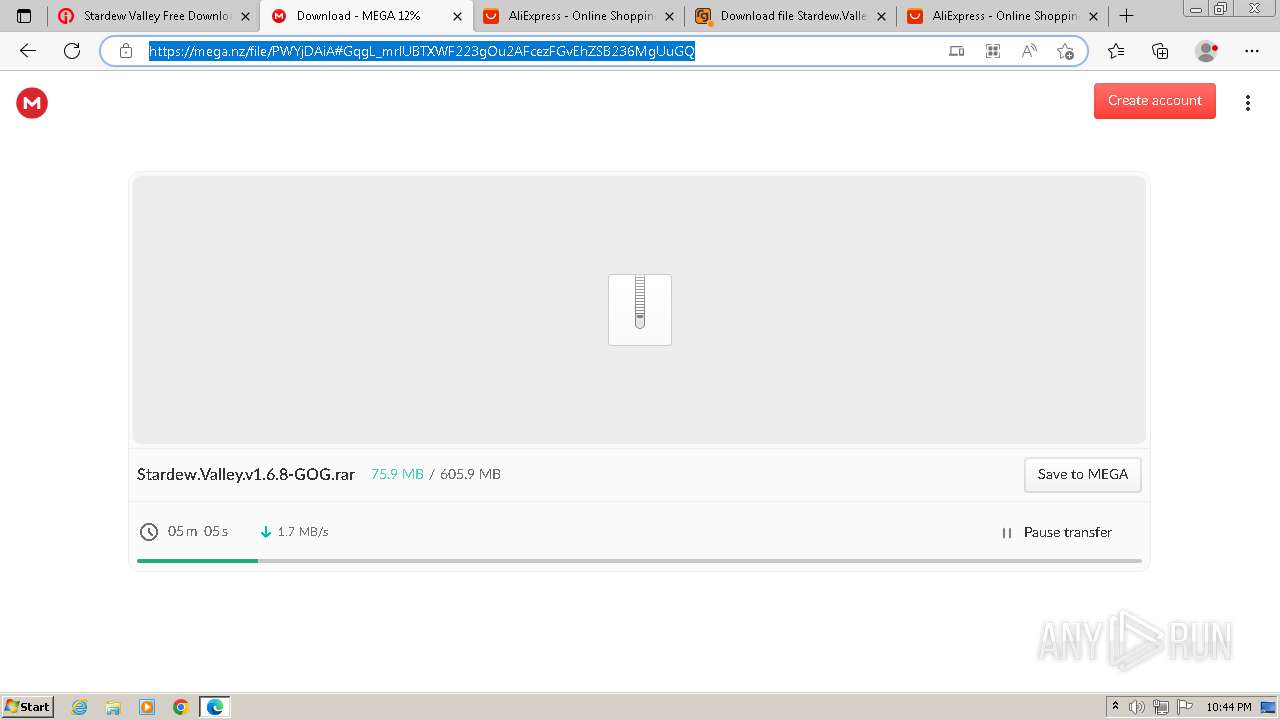Open Windows Media Player from taskbar

[147, 707]
